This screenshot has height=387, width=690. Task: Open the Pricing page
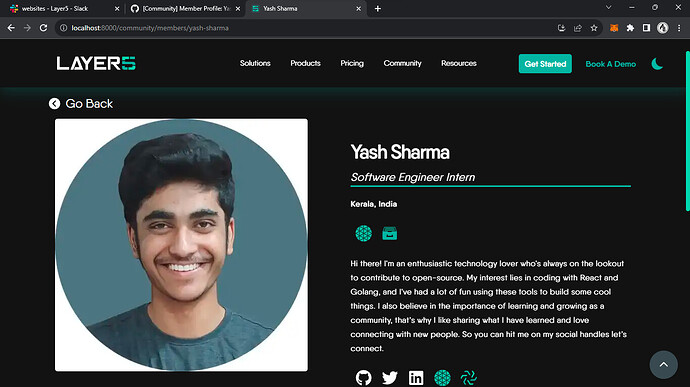coord(352,63)
